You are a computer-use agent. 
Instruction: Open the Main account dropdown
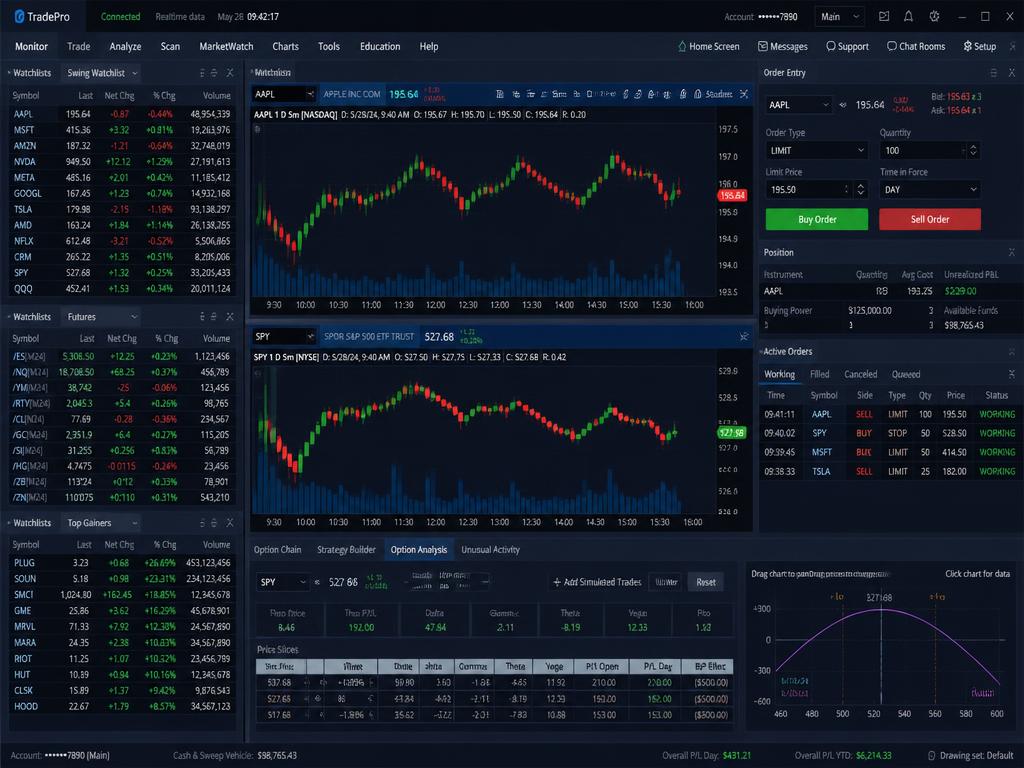(x=840, y=17)
